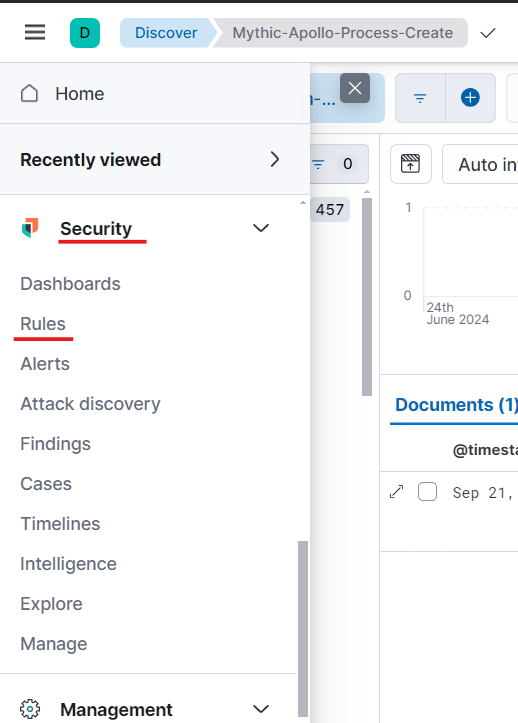Open the green D space avatar
This screenshot has height=723, width=518.
pyautogui.click(x=85, y=33)
